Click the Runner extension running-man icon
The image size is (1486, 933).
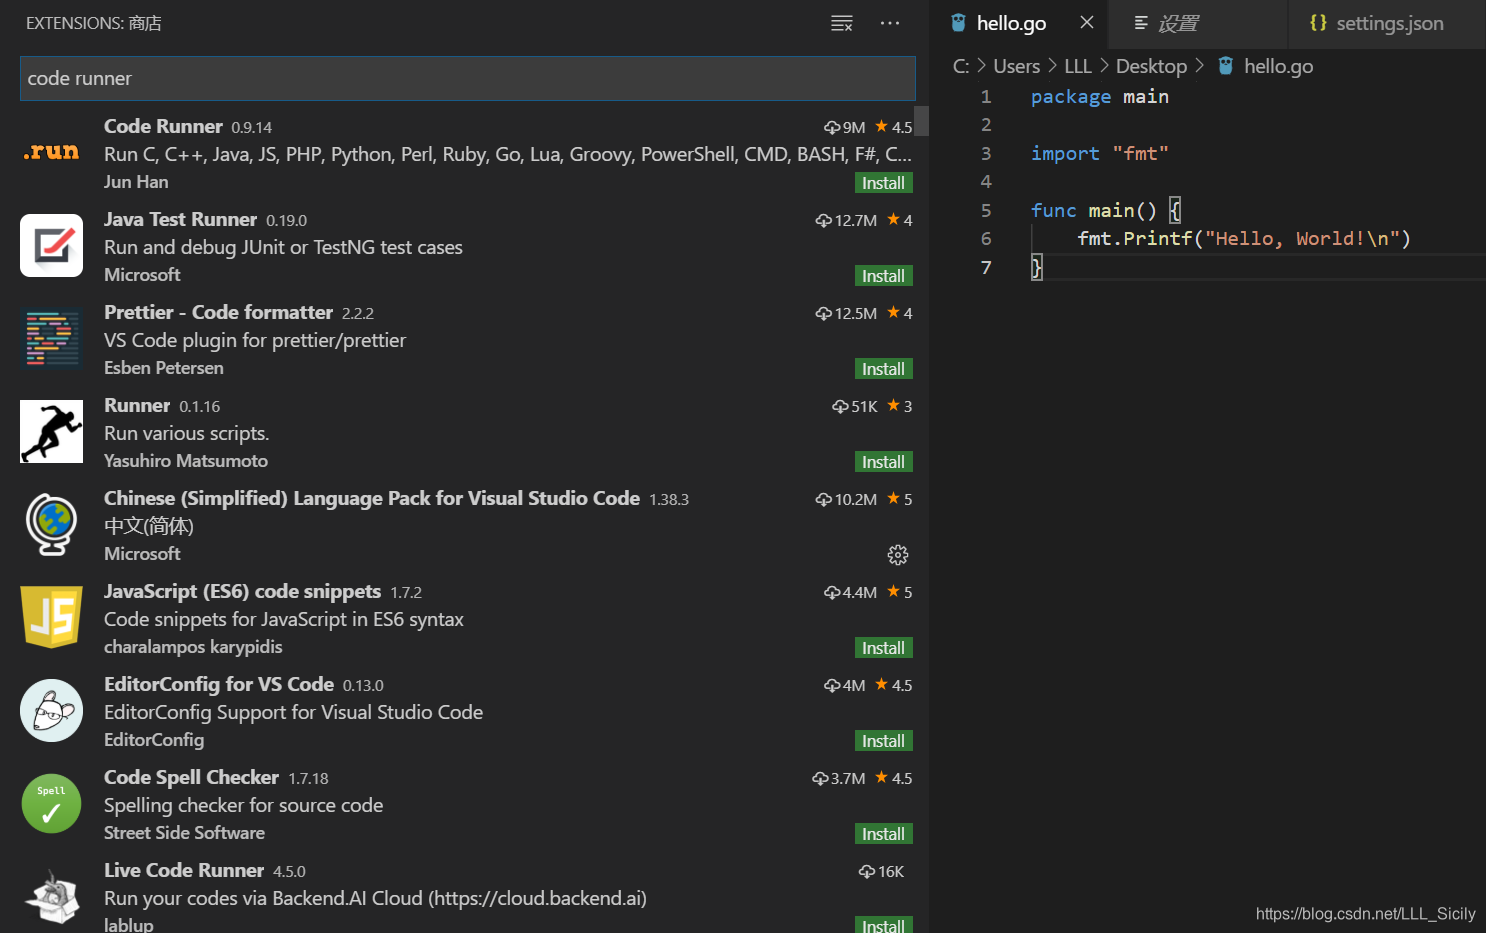(51, 431)
